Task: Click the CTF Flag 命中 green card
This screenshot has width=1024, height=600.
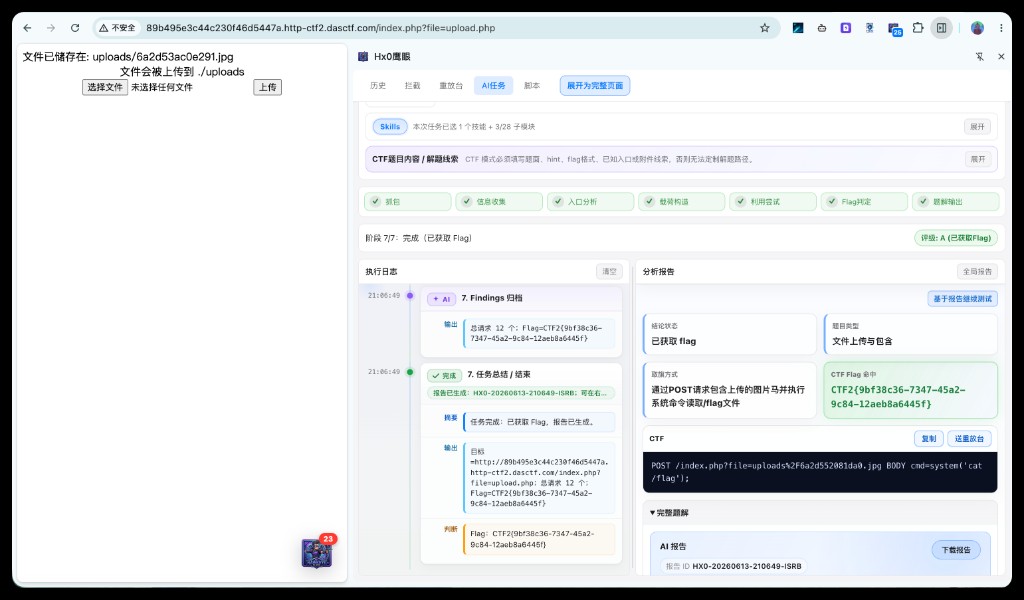Action: (910, 390)
